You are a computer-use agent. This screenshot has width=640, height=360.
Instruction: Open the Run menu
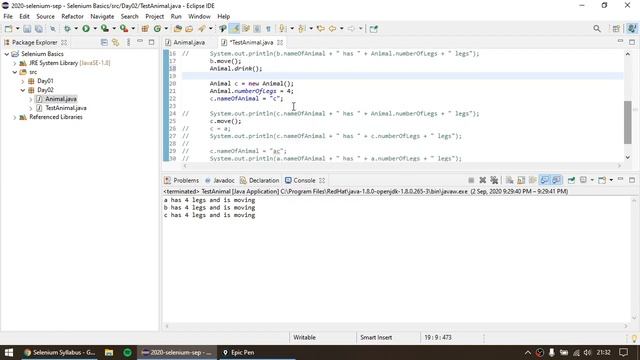pos(176,16)
